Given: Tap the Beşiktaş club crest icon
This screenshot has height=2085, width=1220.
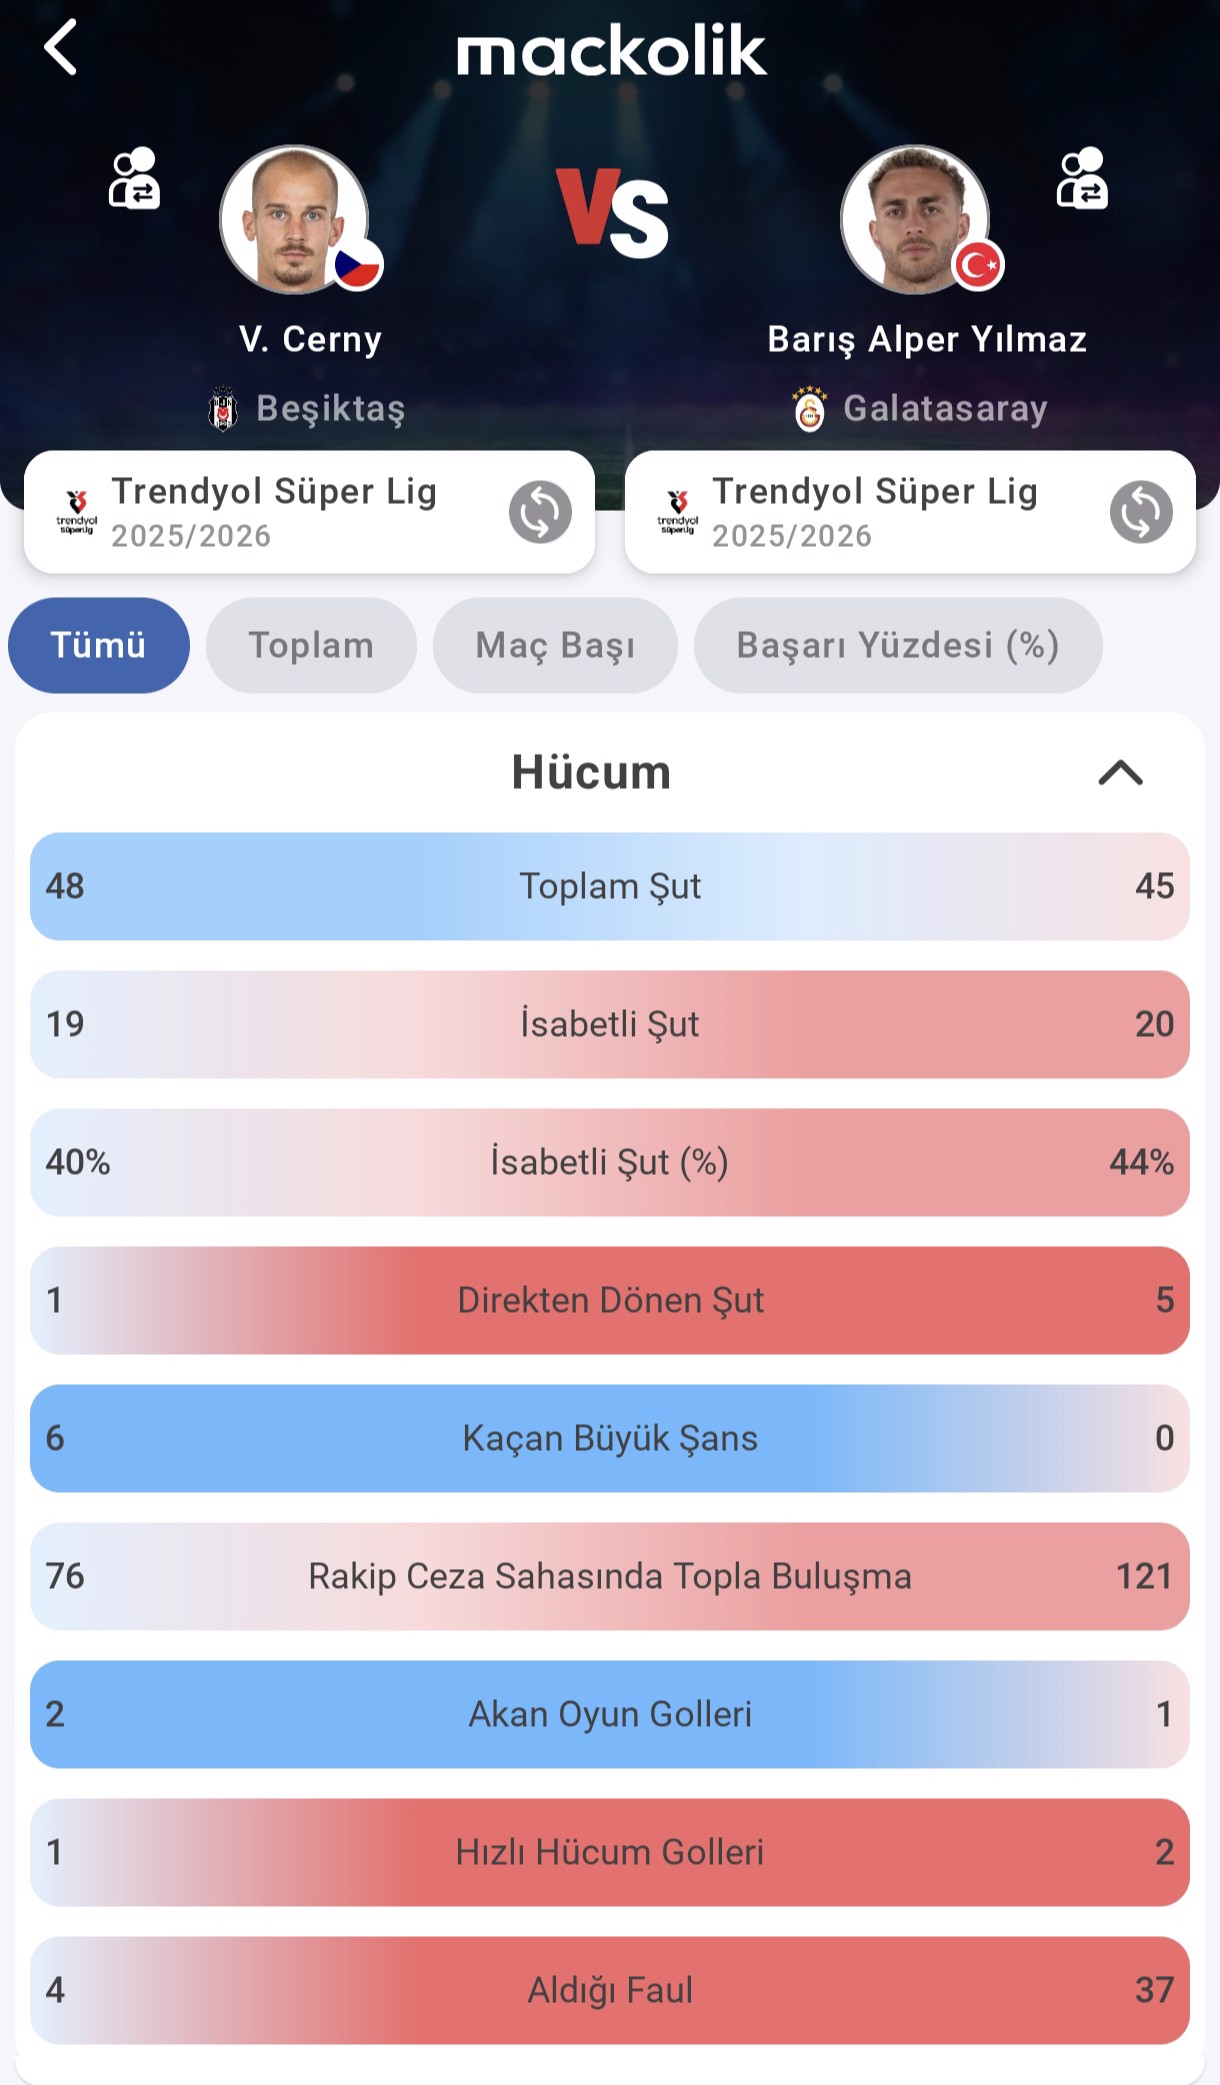Looking at the screenshot, I should point(223,409).
